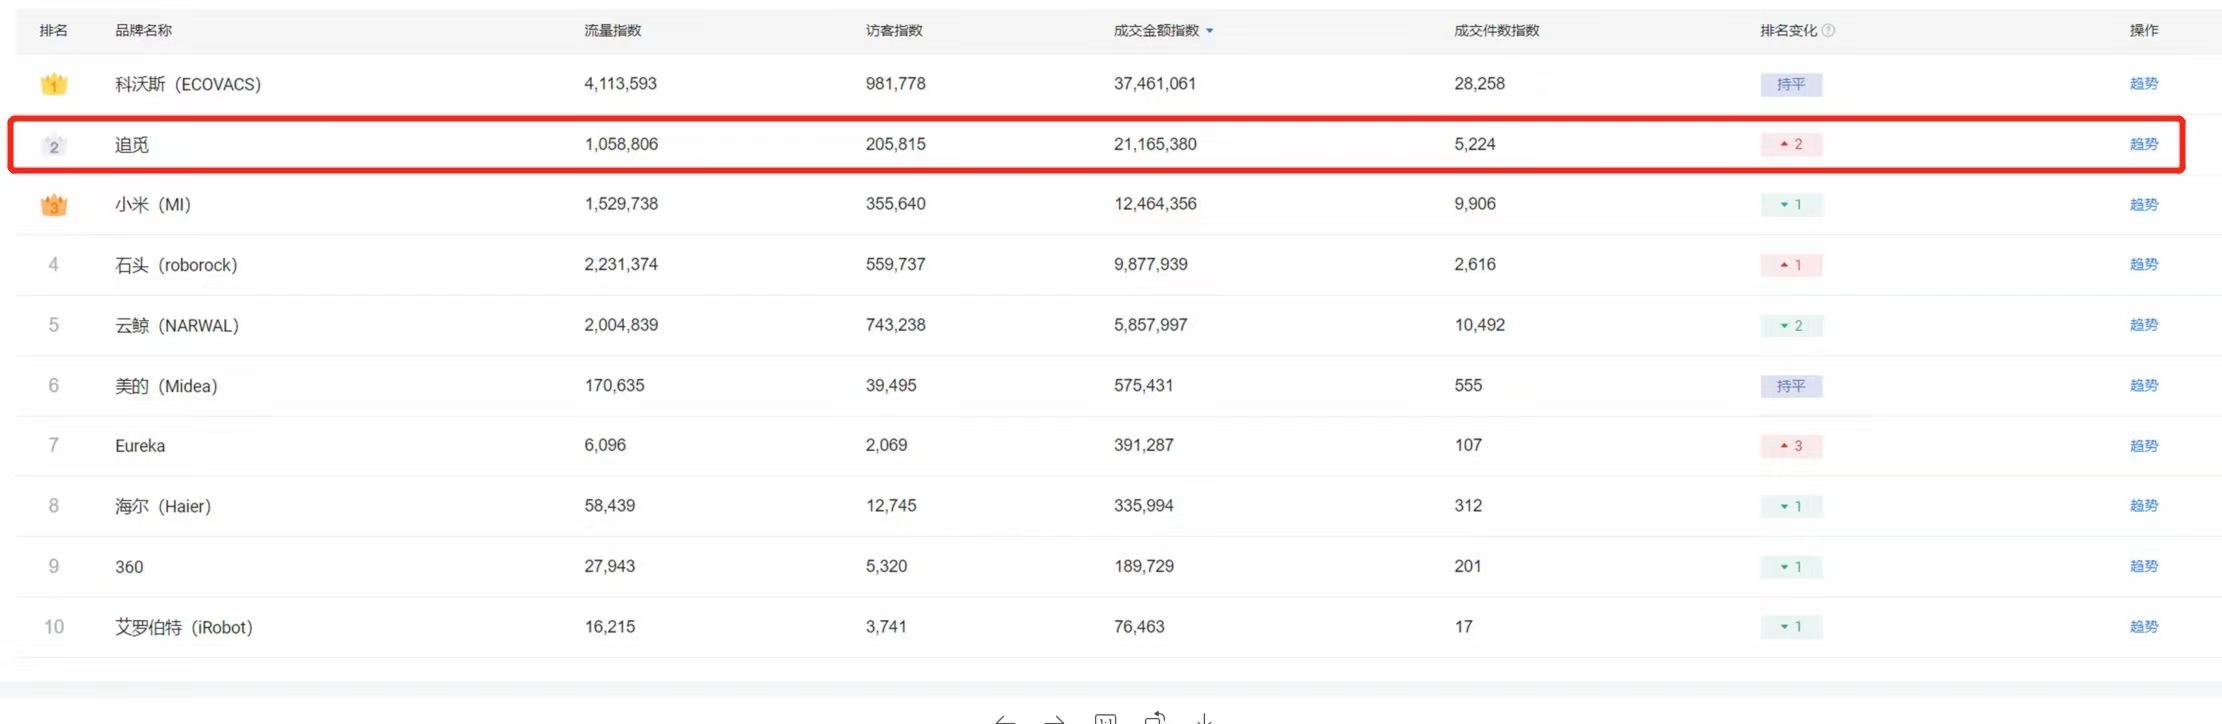
Task: Click the red up 3 badge for Eureka
Action: [1791, 446]
